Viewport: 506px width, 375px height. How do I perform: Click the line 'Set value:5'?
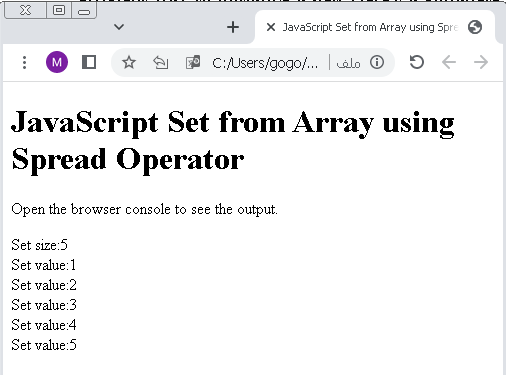[44, 345]
